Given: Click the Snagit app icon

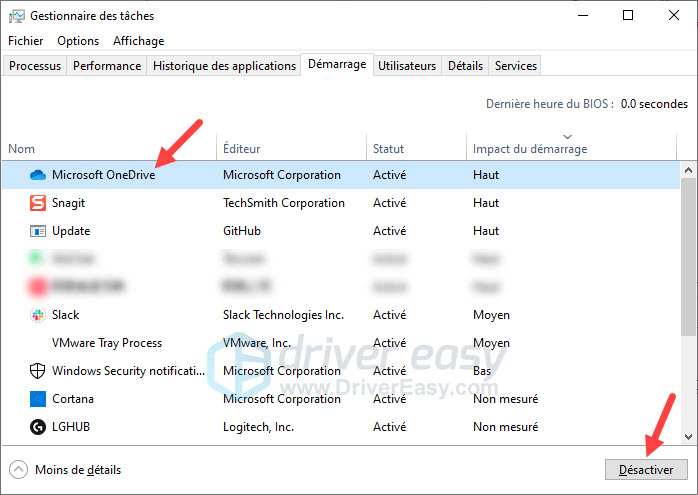Looking at the screenshot, I should pyautogui.click(x=38, y=203).
